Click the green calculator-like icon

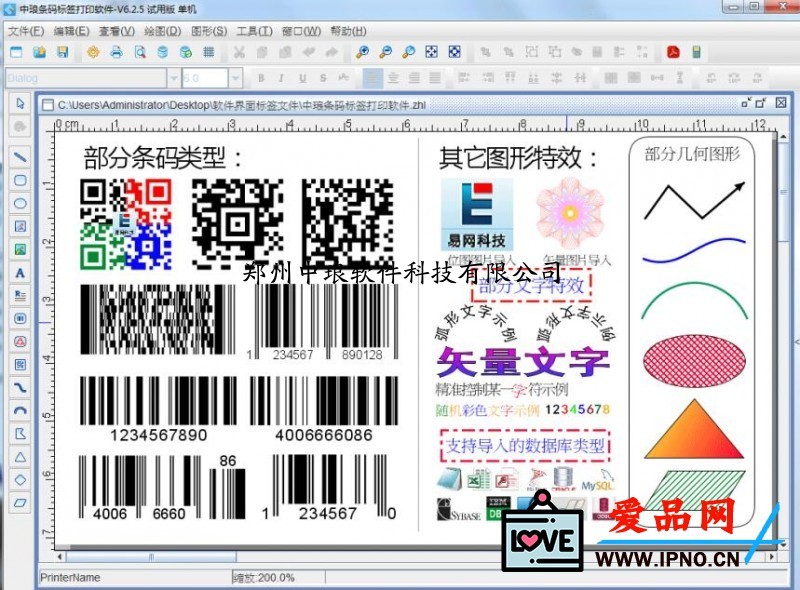(x=696, y=52)
